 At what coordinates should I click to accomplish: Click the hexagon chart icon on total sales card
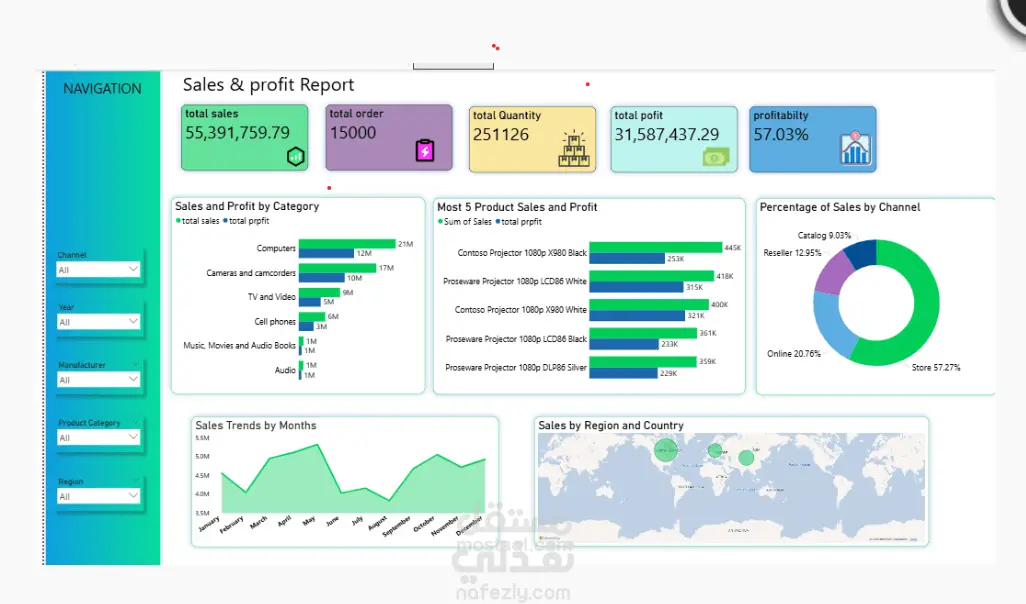(296, 156)
